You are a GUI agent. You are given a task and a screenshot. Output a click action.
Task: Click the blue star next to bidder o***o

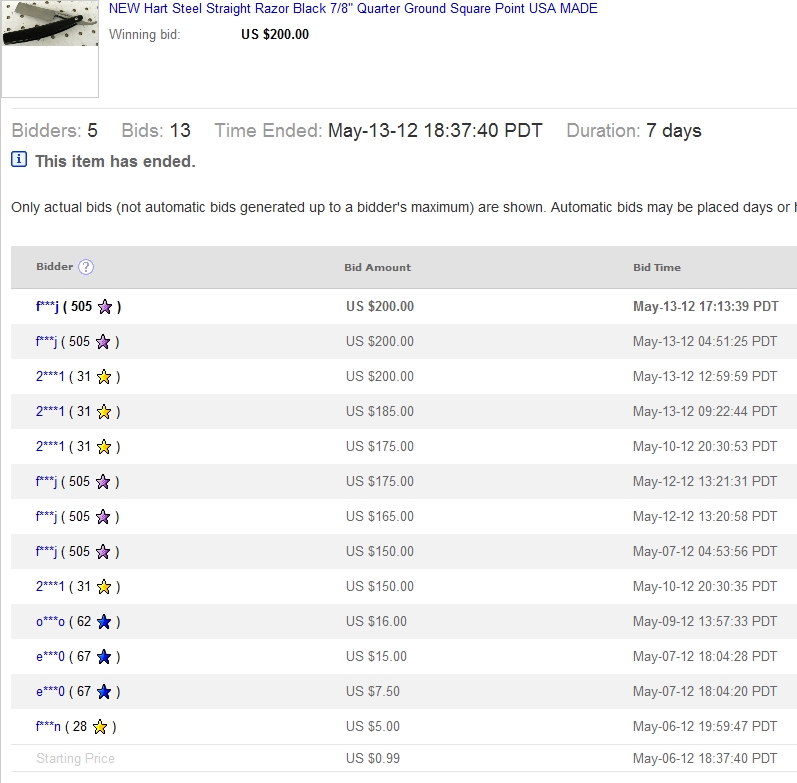click(104, 622)
